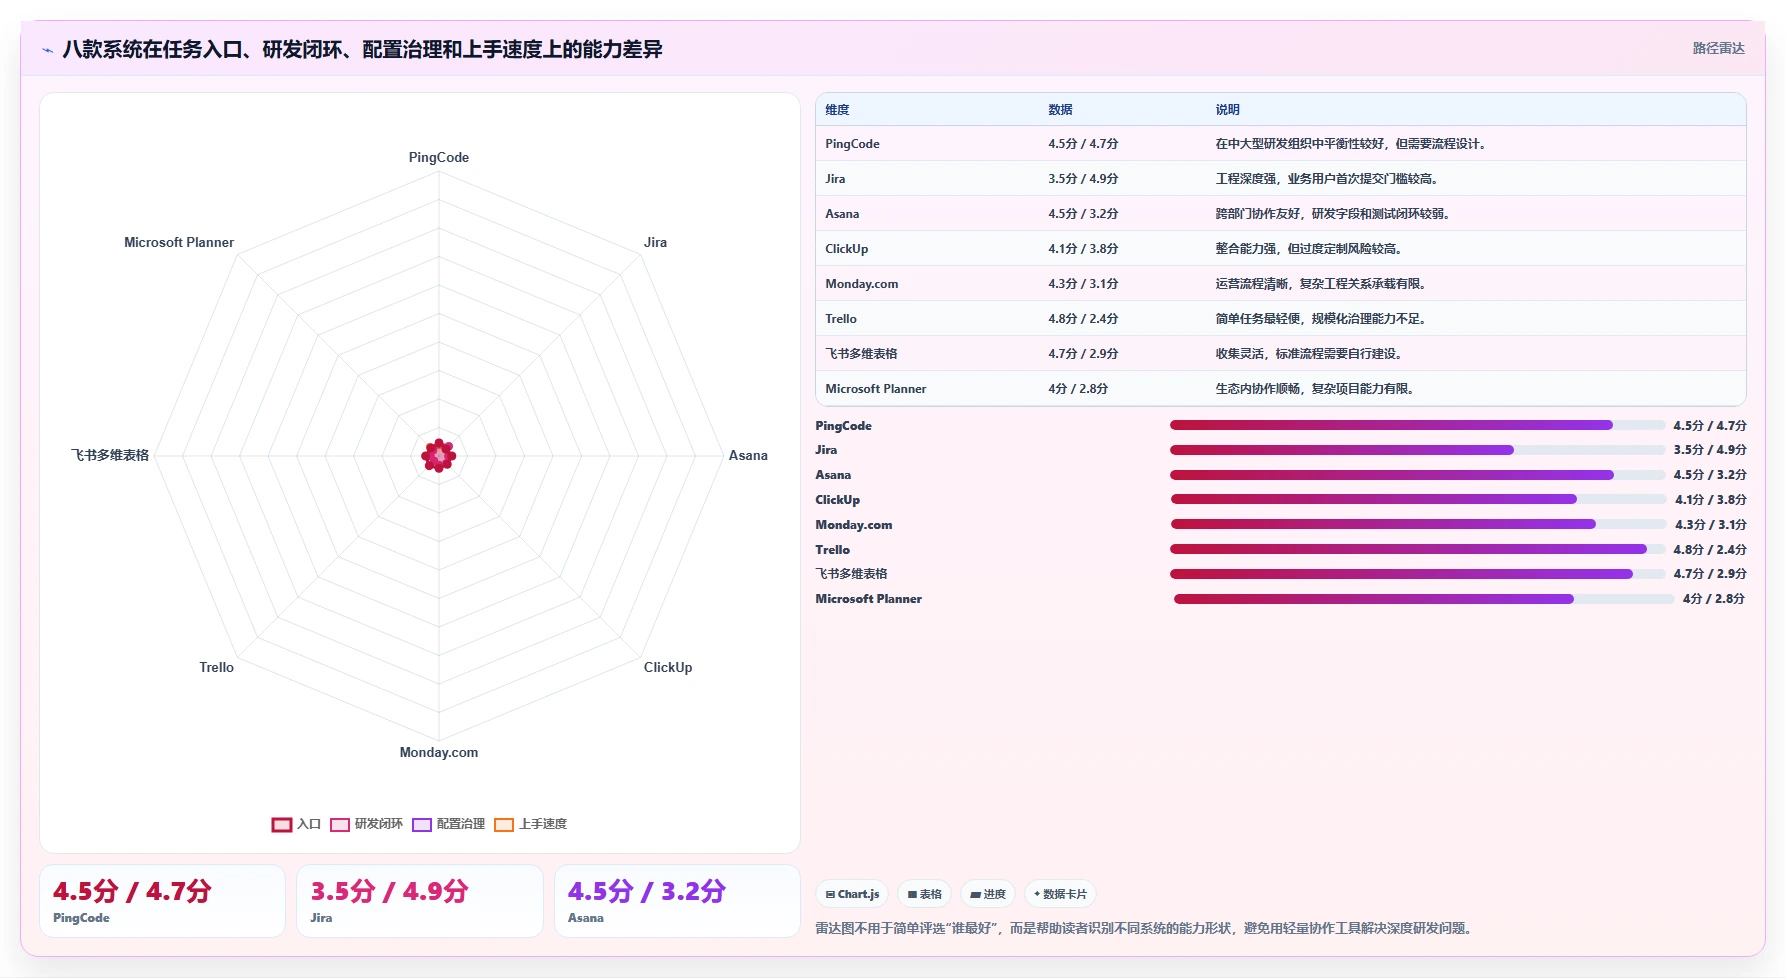Click the Chart.js chip
The image size is (1786, 978).
pyautogui.click(x=852, y=894)
